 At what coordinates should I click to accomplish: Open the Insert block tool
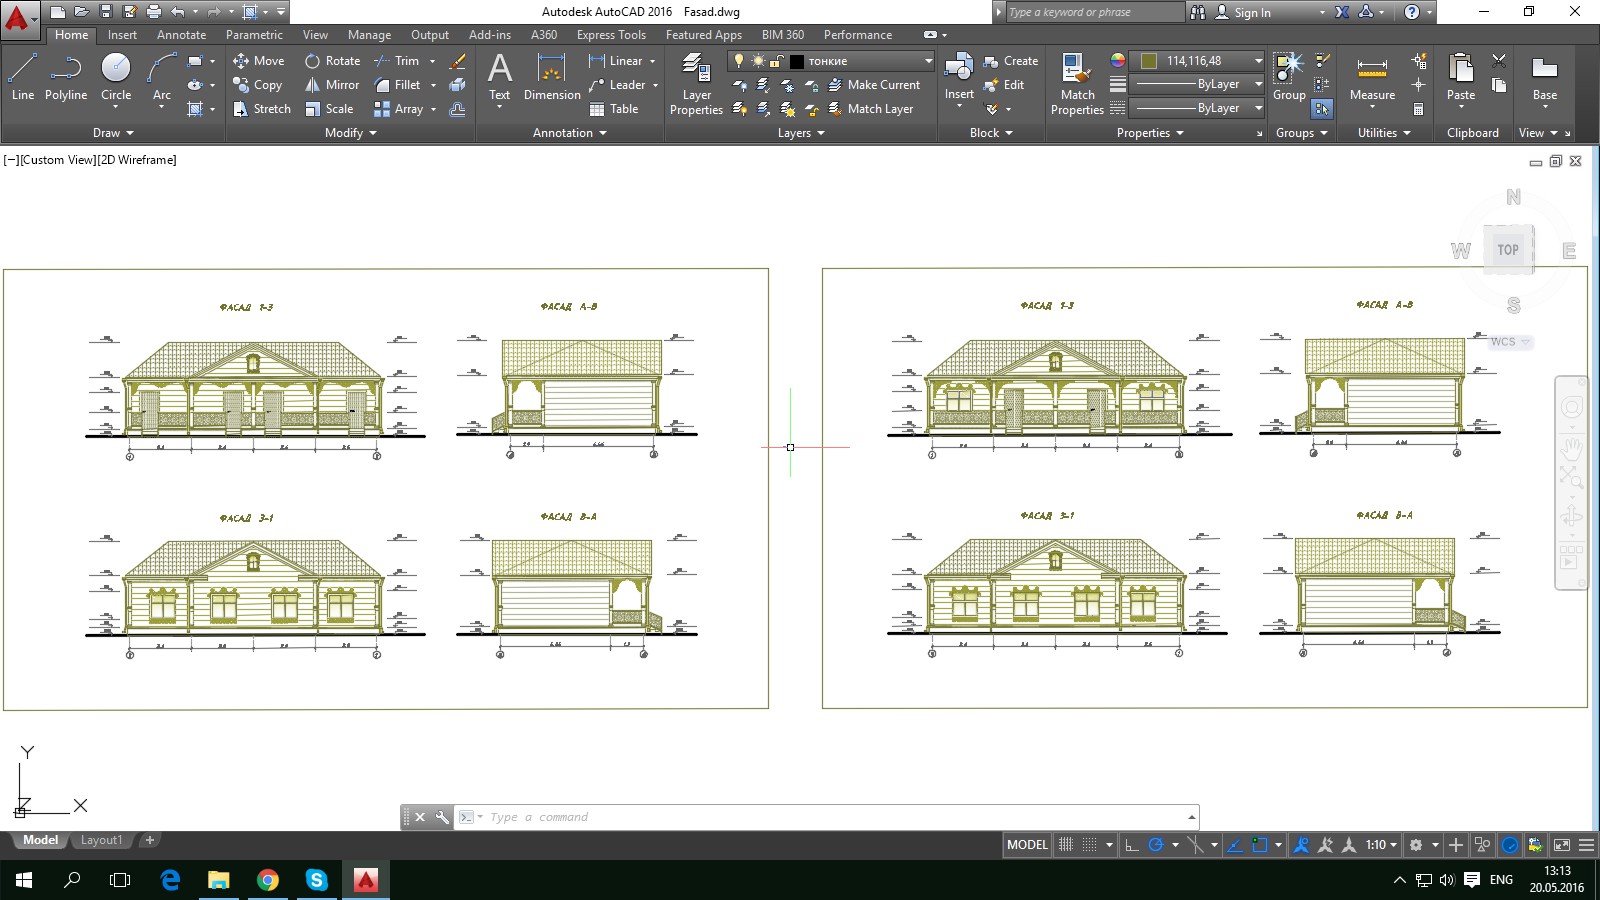click(x=959, y=78)
